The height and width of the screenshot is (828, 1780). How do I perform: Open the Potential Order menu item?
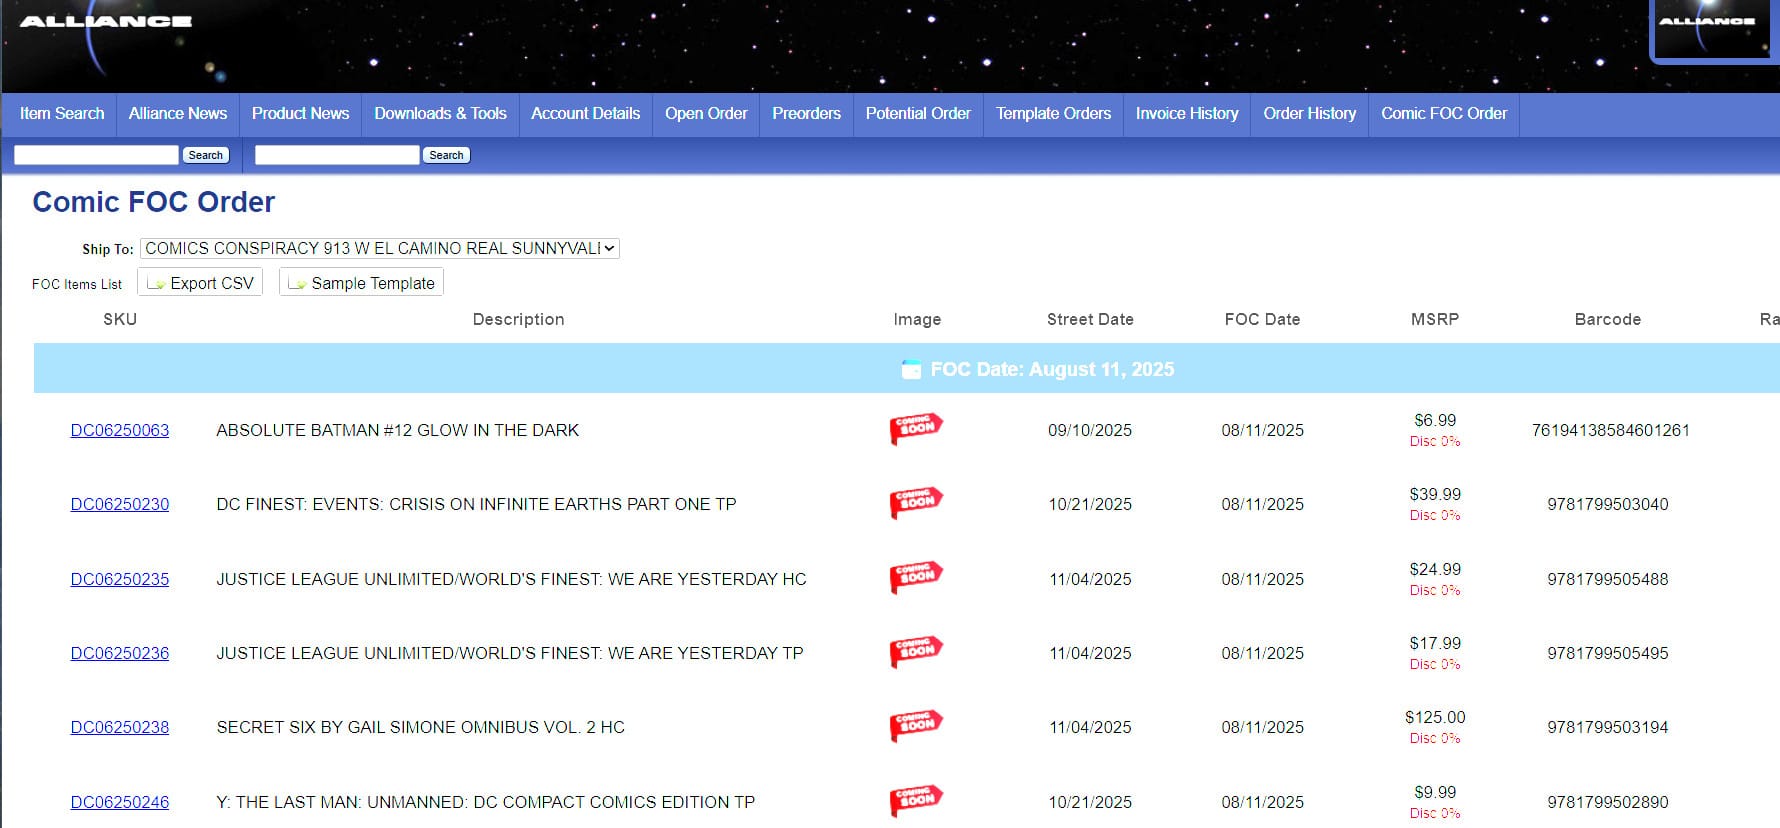[x=917, y=114]
